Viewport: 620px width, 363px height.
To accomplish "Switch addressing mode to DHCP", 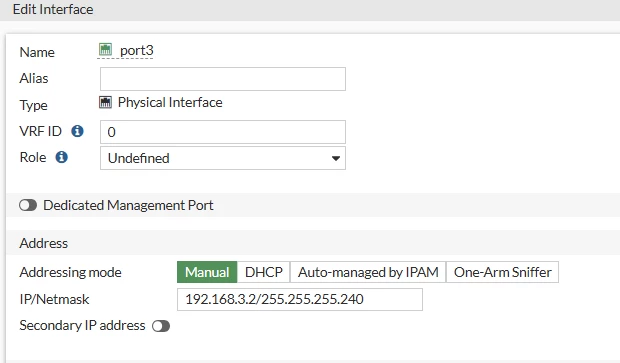I will (x=263, y=272).
